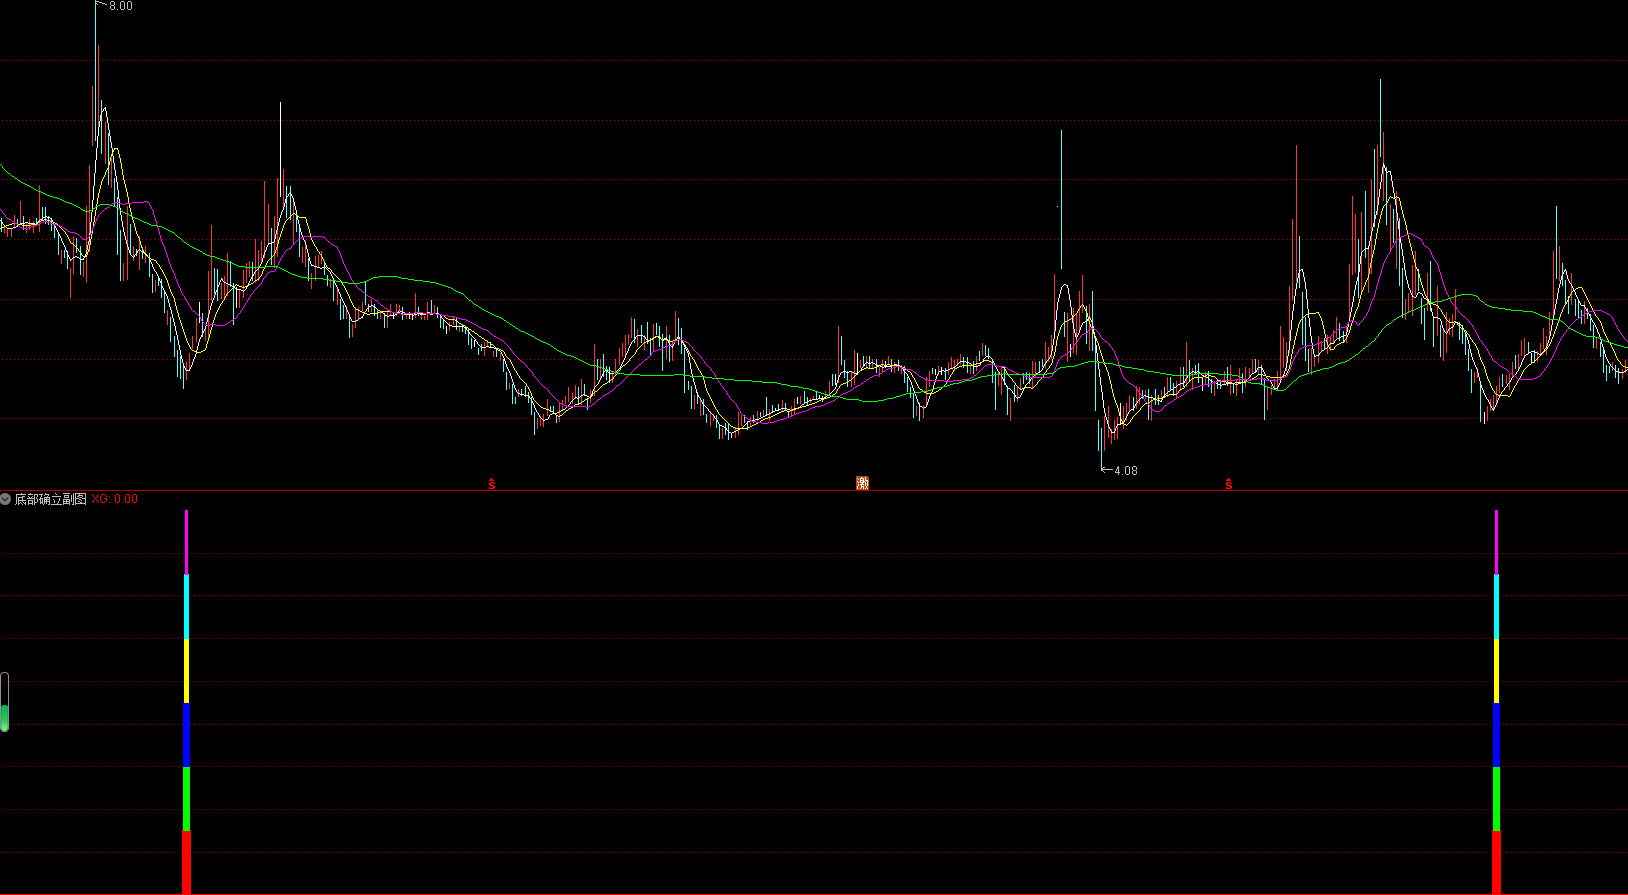Click the orange 激 event marker icon
1628x895 pixels.
[x=862, y=483]
